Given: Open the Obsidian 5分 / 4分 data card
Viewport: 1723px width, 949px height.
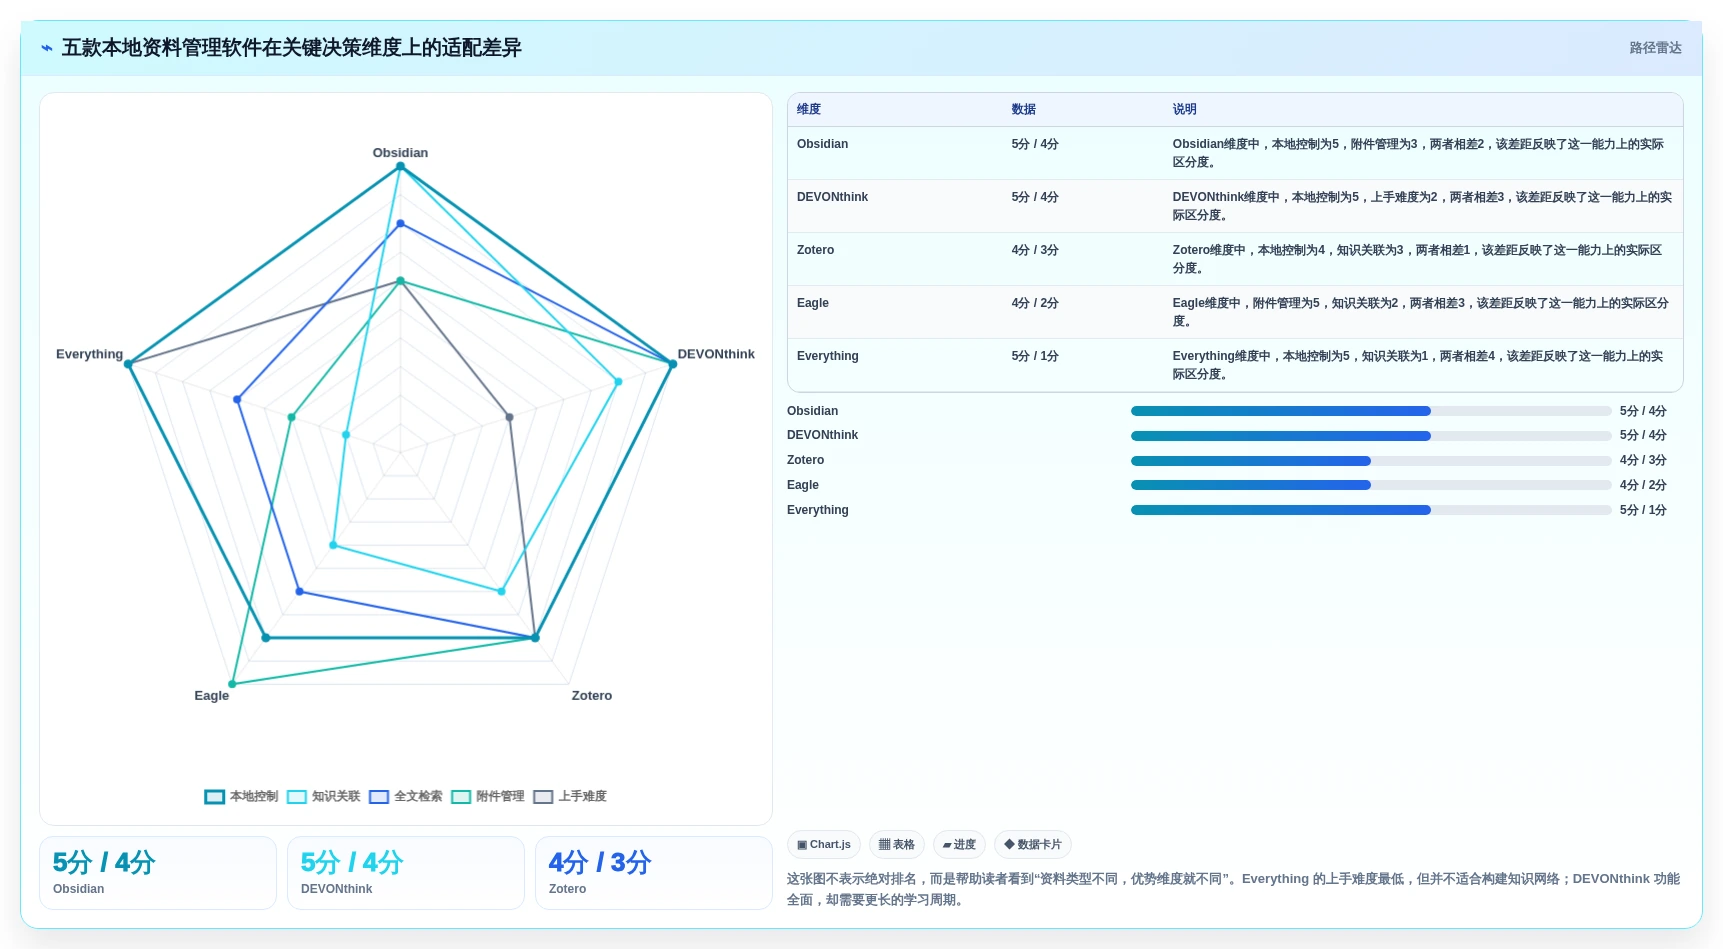Looking at the screenshot, I should [158, 873].
